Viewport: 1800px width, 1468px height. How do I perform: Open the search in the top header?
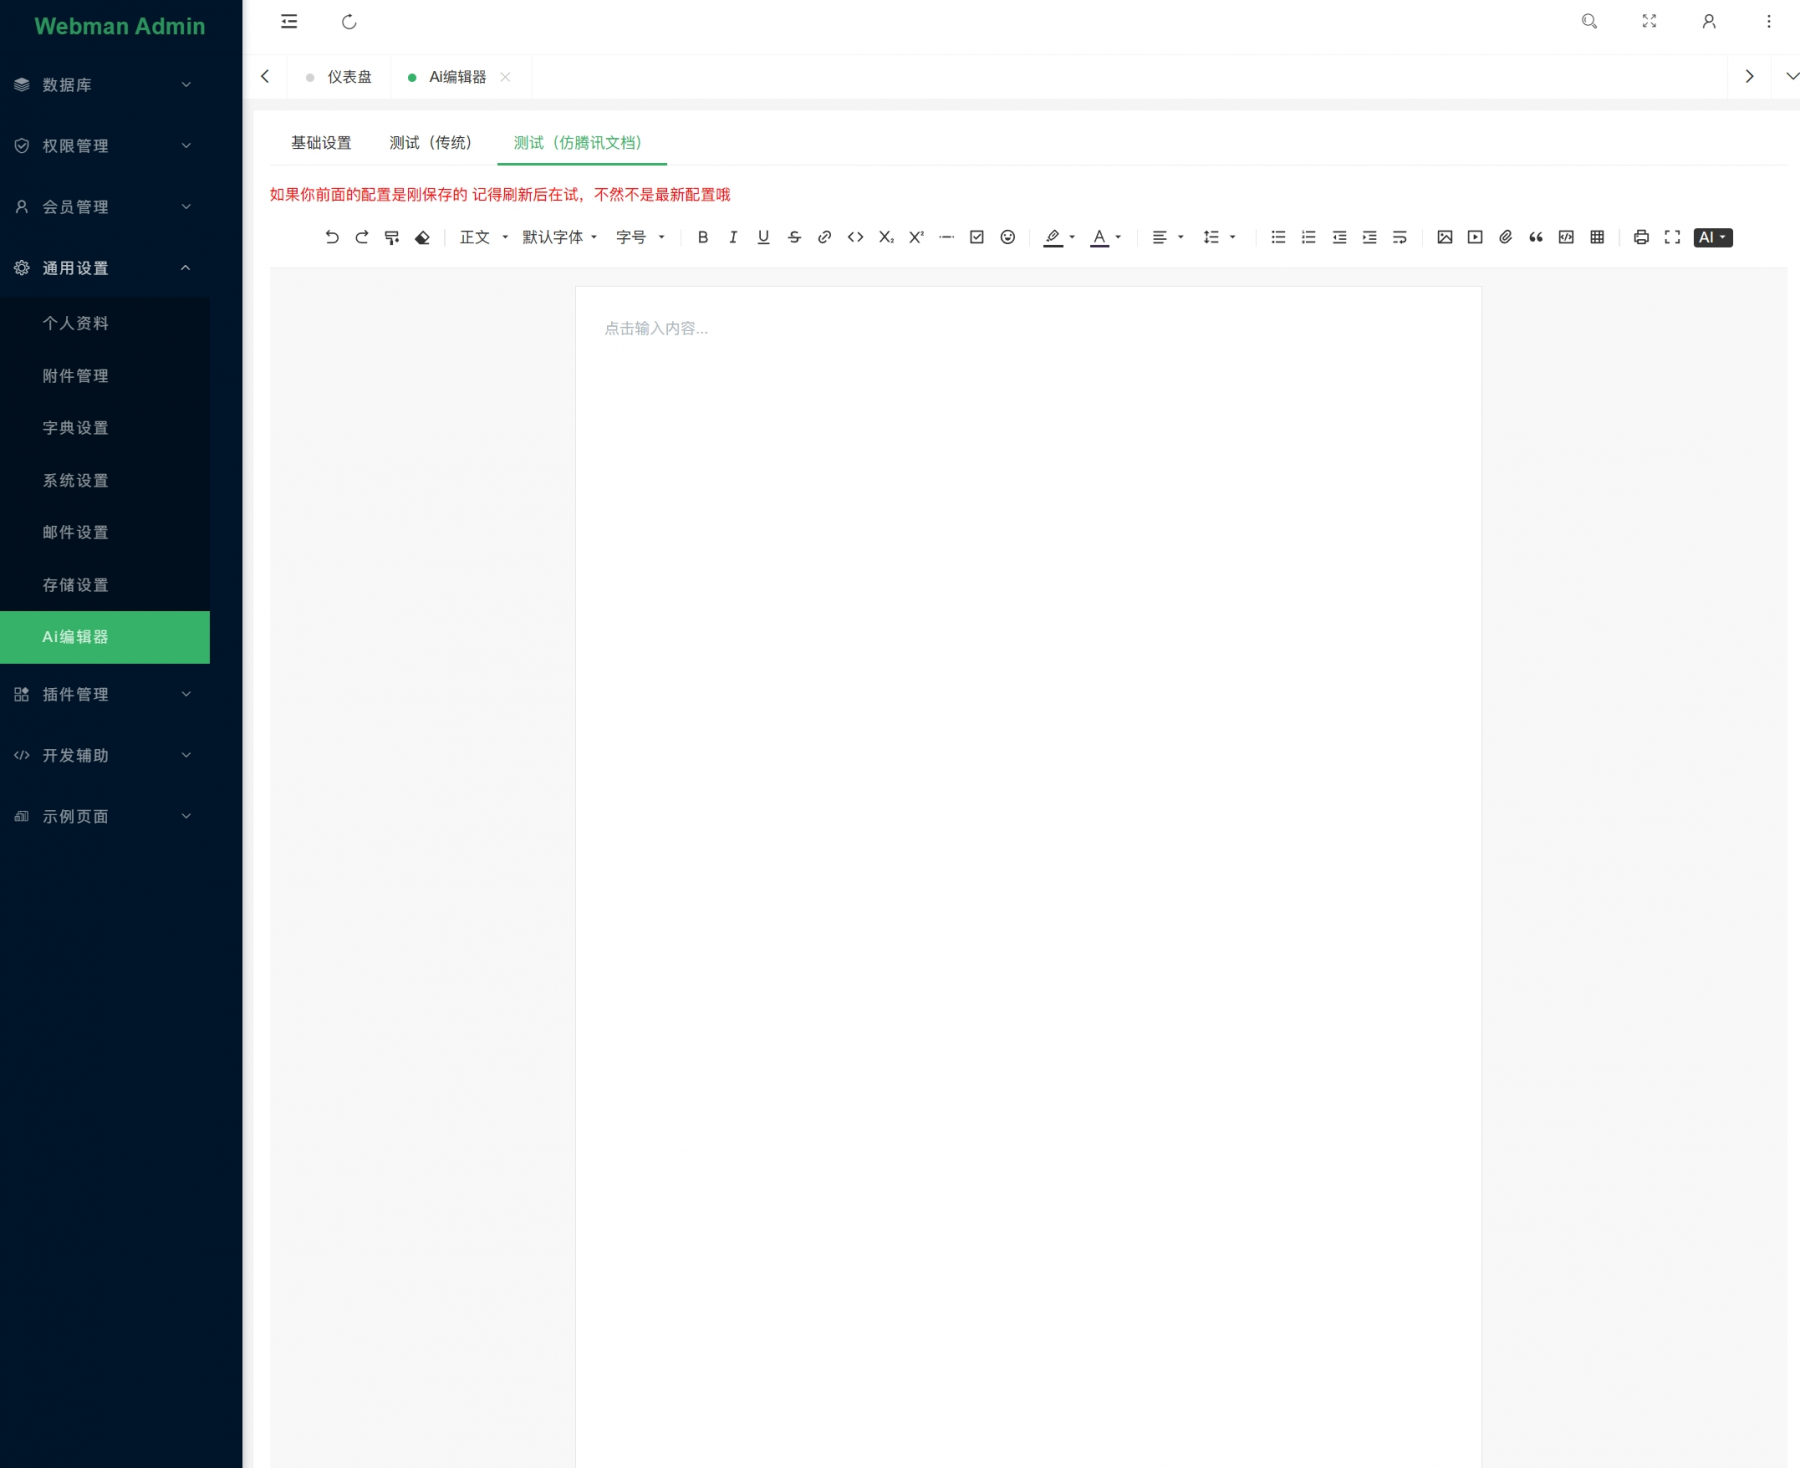pyautogui.click(x=1589, y=21)
